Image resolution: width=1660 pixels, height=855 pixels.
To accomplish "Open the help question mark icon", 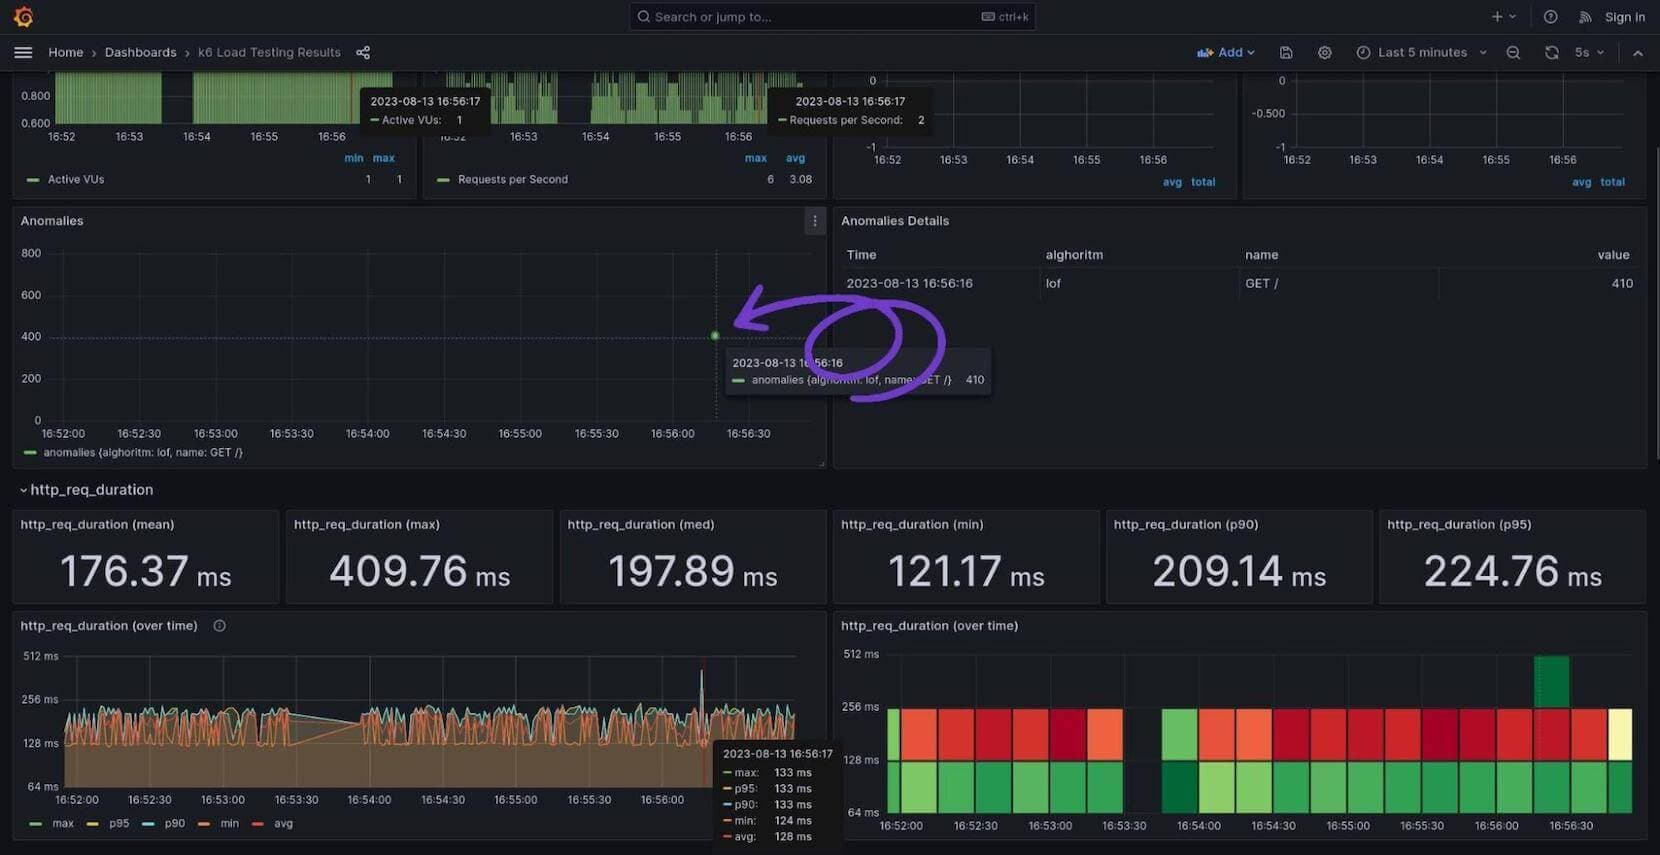I will (1550, 17).
